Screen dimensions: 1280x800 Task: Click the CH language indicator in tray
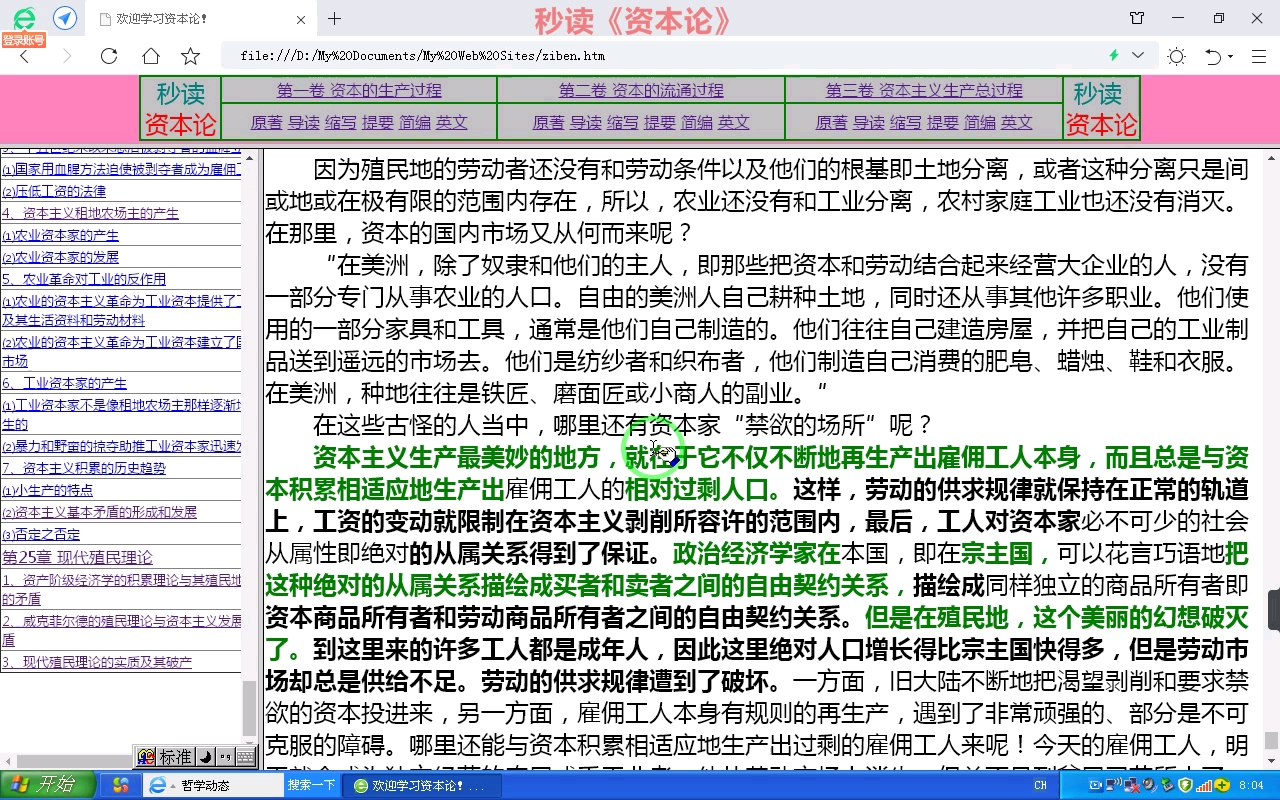pyautogui.click(x=1040, y=786)
